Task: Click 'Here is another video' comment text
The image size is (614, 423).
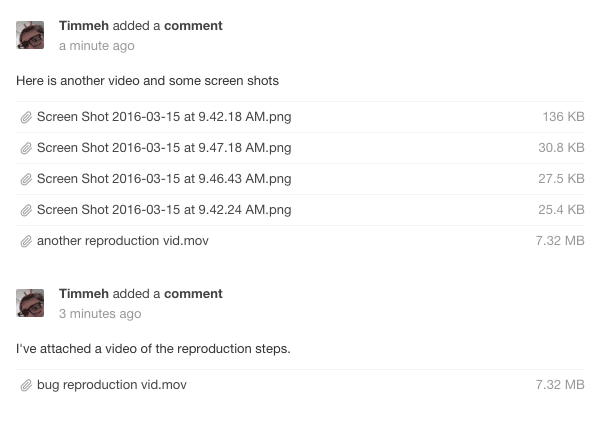Action: pos(147,80)
